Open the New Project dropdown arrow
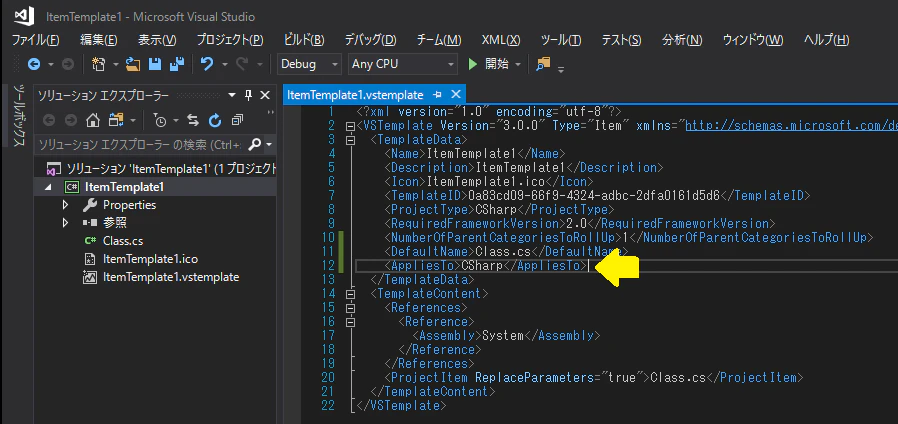 click(116, 65)
